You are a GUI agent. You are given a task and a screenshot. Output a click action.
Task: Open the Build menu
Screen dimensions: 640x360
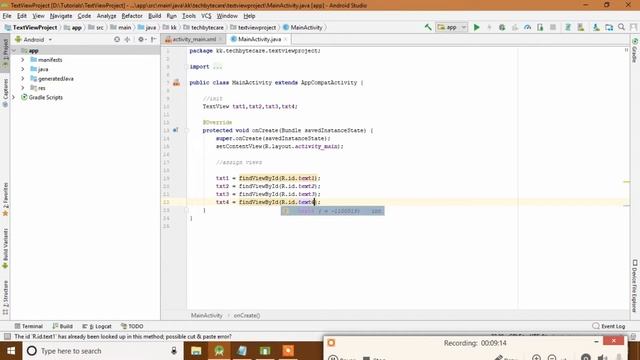pos(154,16)
